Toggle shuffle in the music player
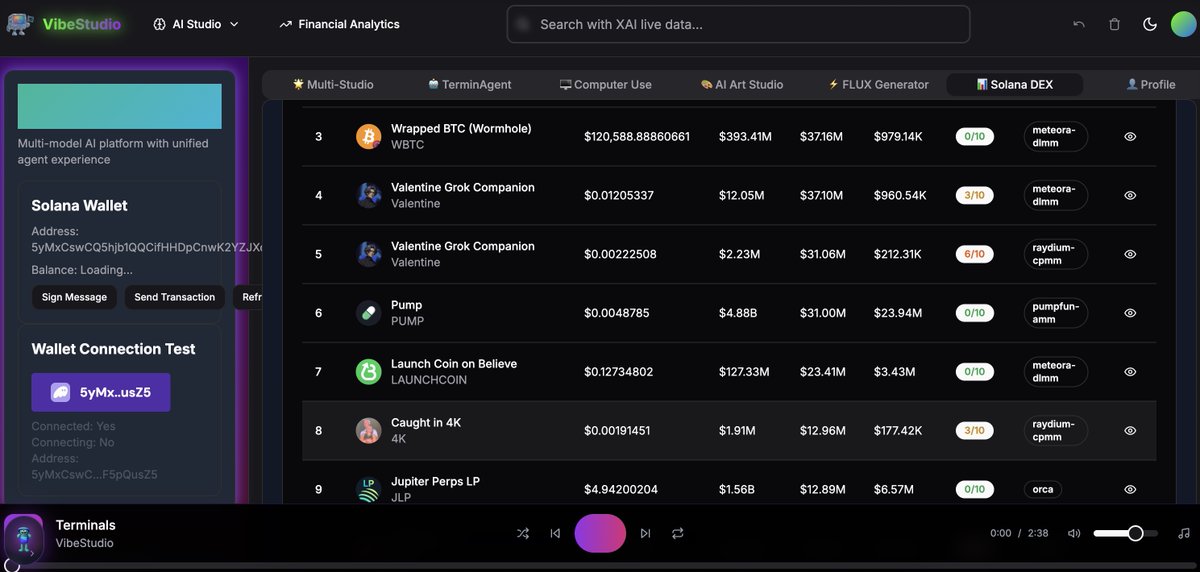The image size is (1200, 572). pos(523,533)
